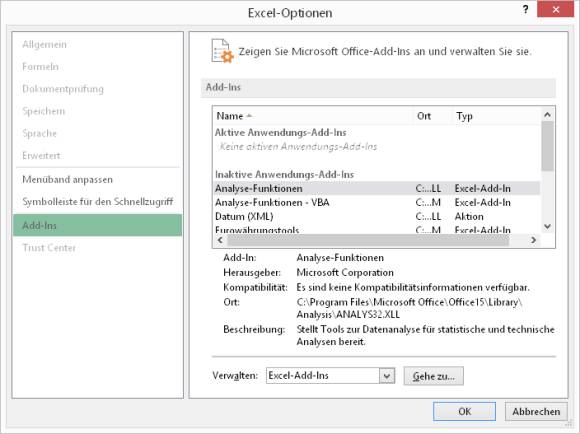Click the Aktive Anwendungs-Add-Ins group heading
Screen dimensions: 580x434
(x=281, y=132)
